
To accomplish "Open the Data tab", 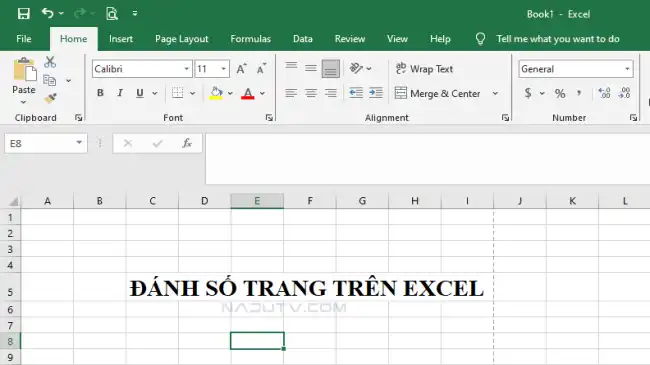I will [x=303, y=39].
